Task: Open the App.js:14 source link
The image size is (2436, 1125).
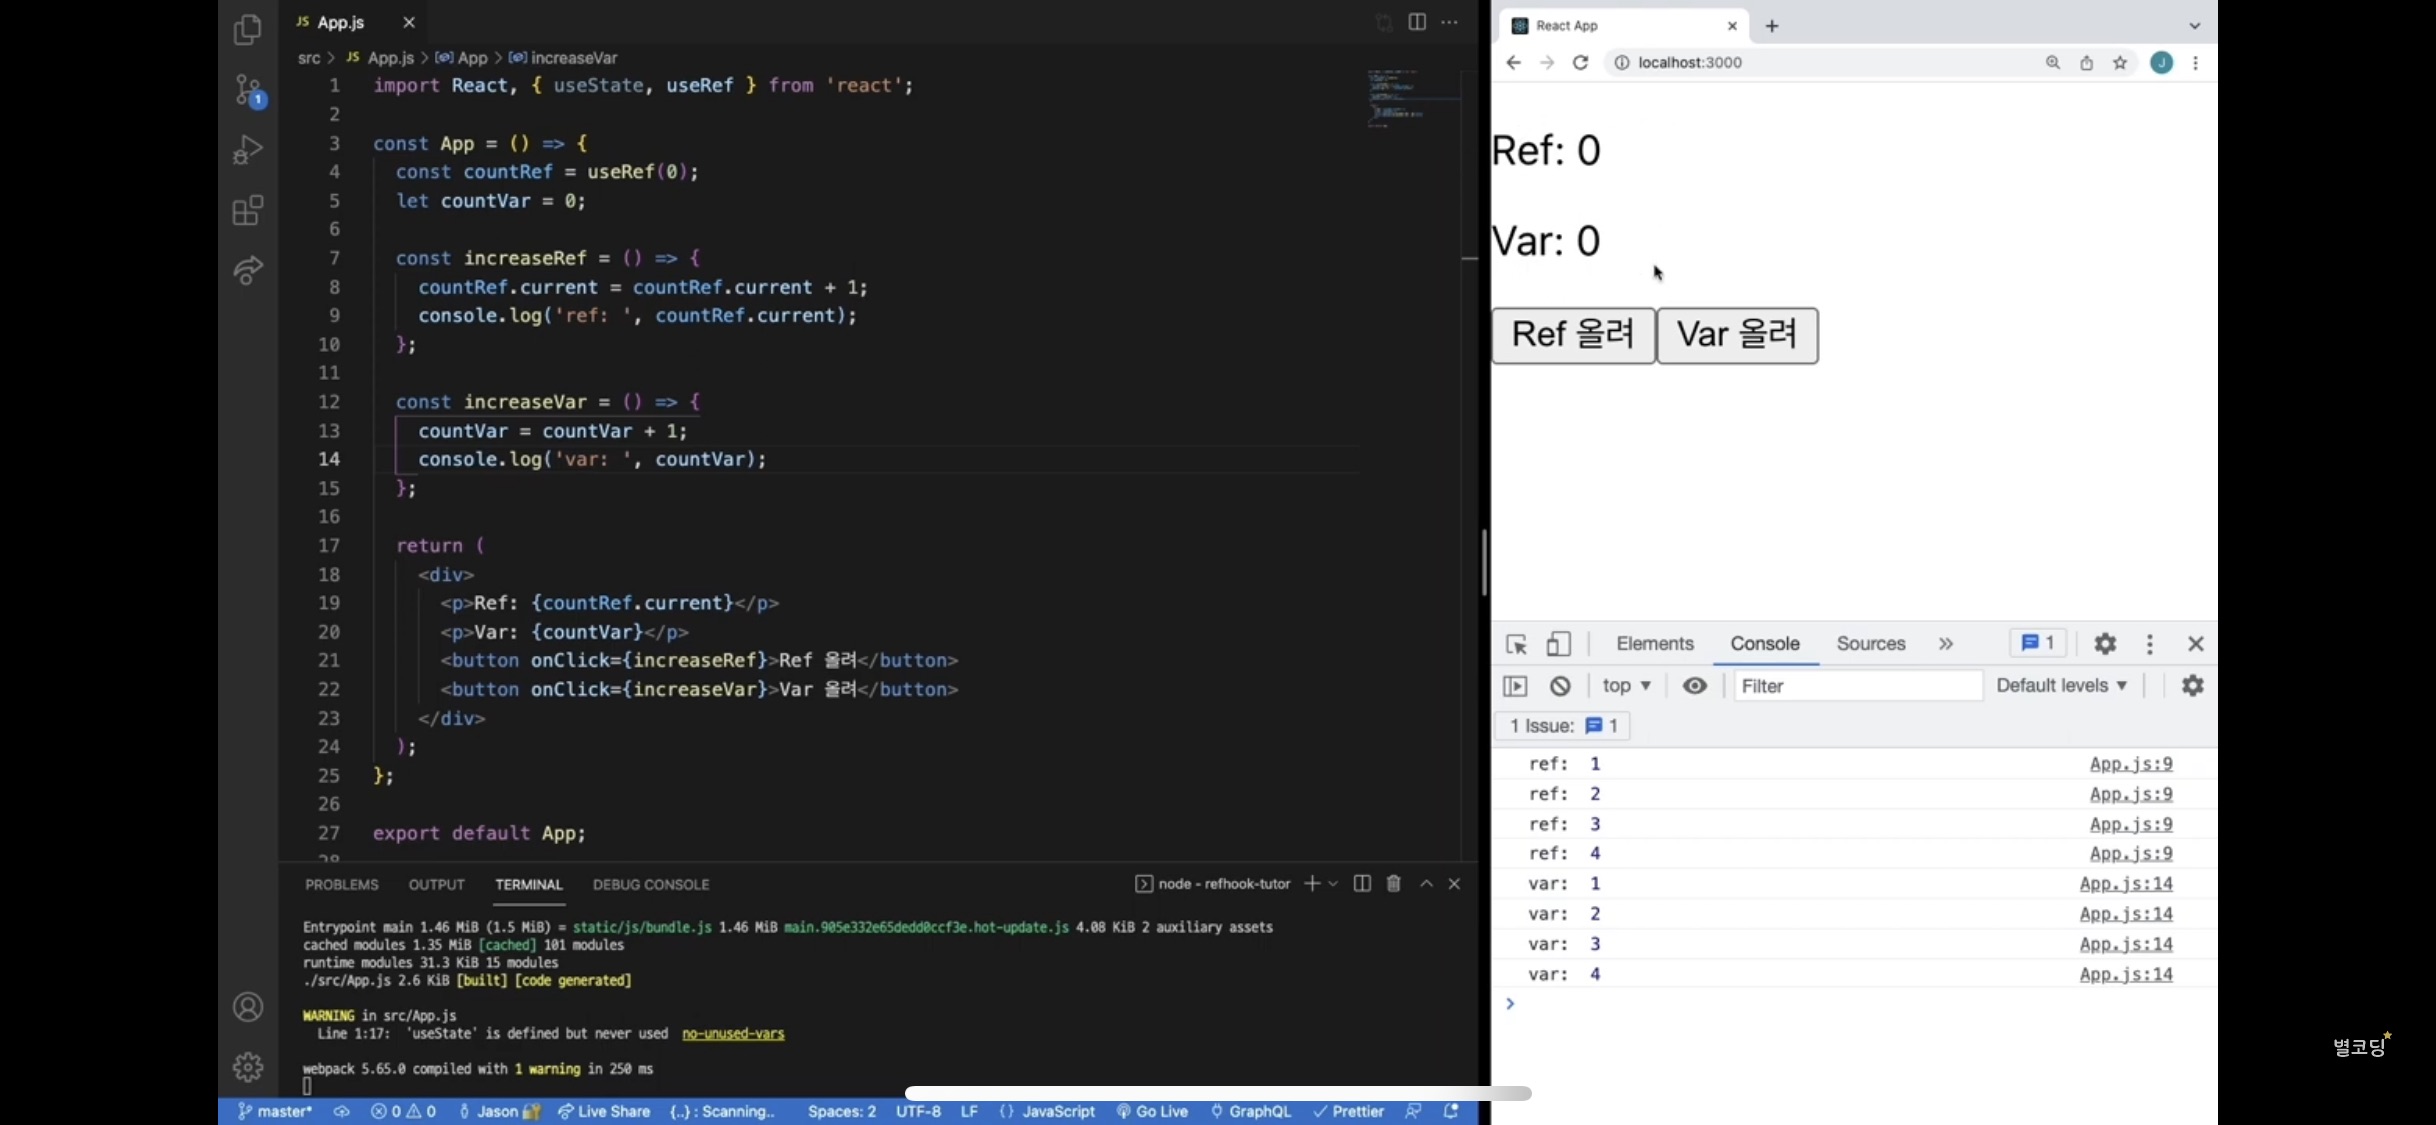Action: [x=2125, y=884]
